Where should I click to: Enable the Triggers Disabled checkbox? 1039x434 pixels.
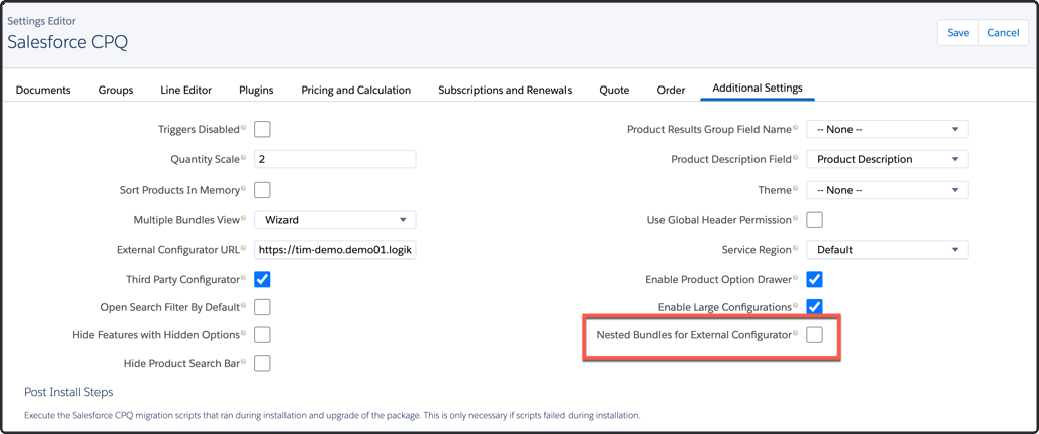pyautogui.click(x=262, y=129)
